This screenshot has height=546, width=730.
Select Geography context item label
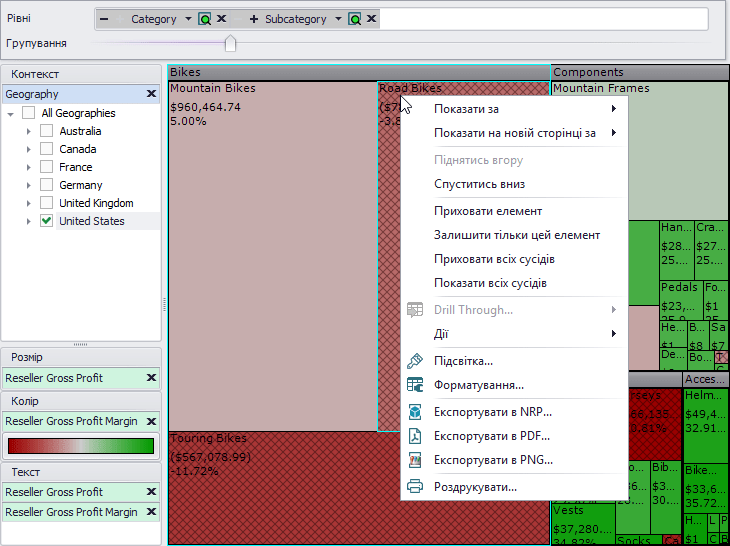(32, 94)
